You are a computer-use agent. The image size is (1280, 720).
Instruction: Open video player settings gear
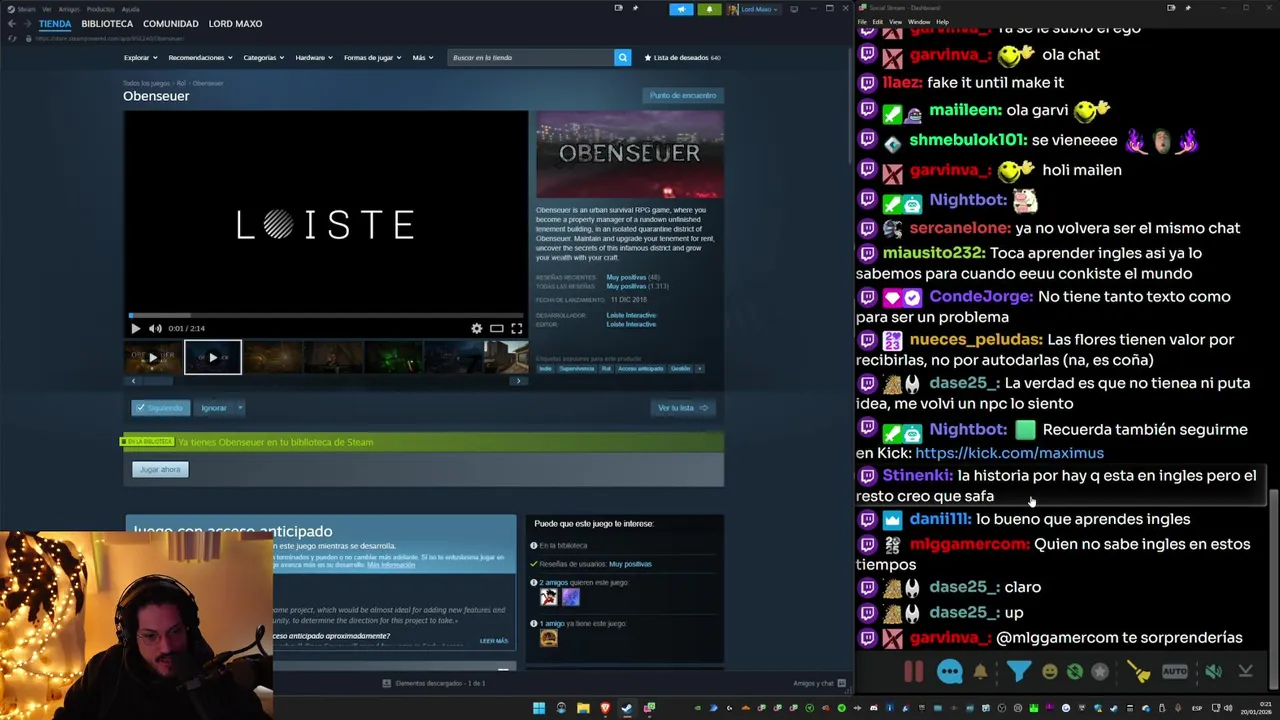(x=477, y=328)
